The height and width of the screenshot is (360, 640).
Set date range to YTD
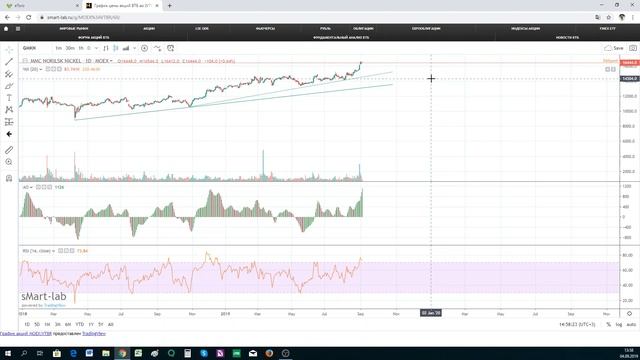coord(80,324)
